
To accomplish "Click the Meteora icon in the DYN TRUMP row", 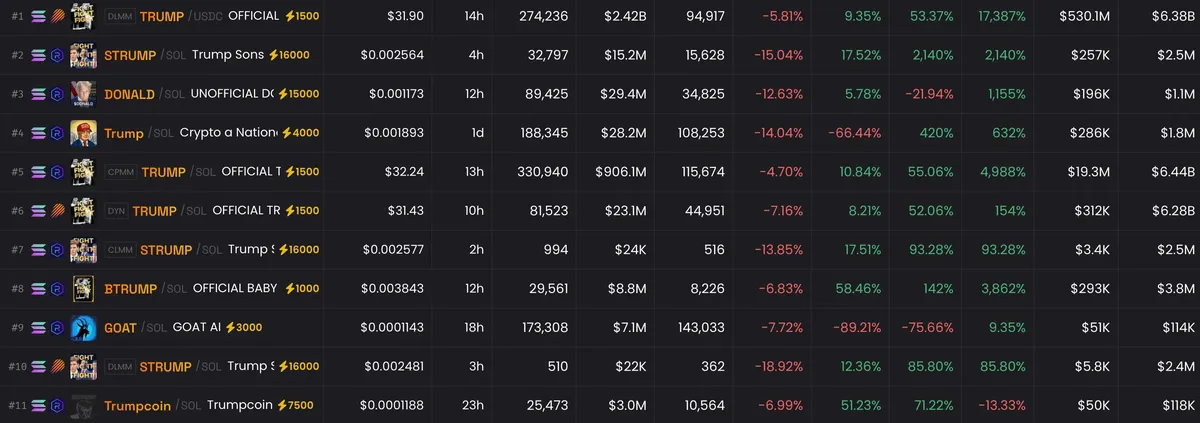I will coord(57,211).
